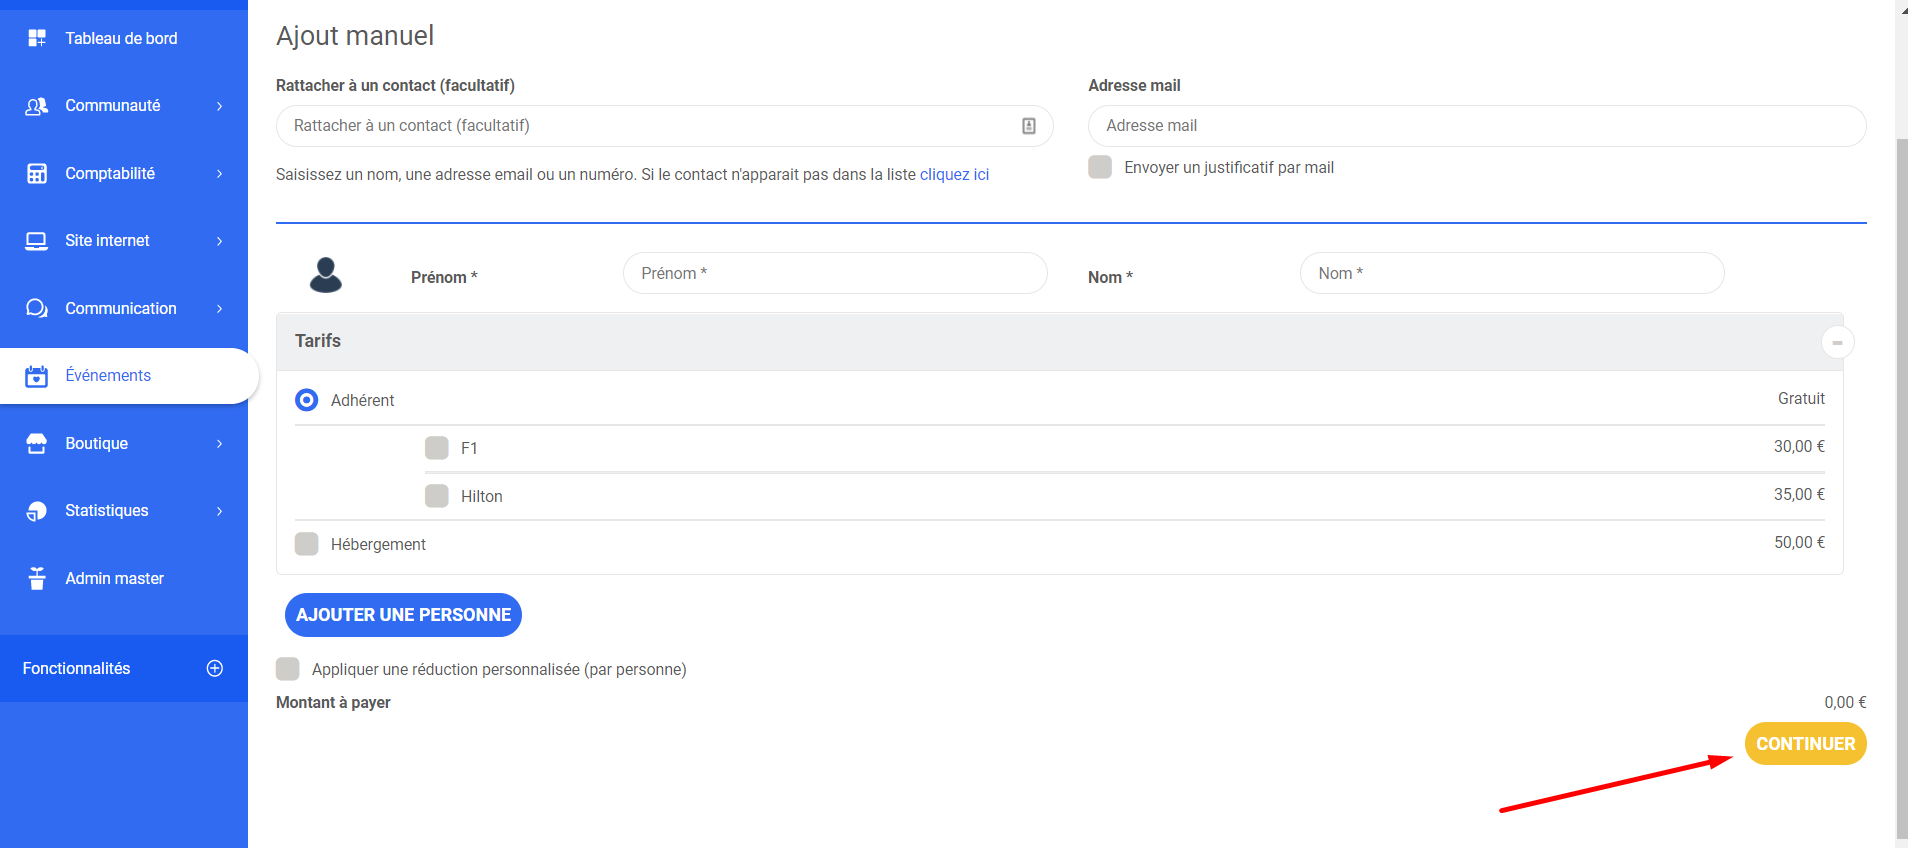Viewport: 1908px width, 848px height.
Task: Focus the Nom input field
Action: pyautogui.click(x=1512, y=273)
